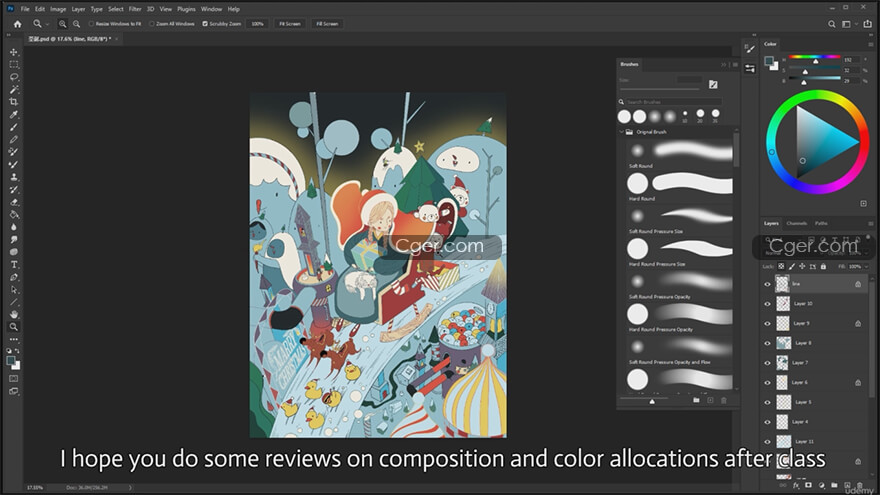Click the Fill Screen button
The height and width of the screenshot is (495, 880).
(327, 24)
